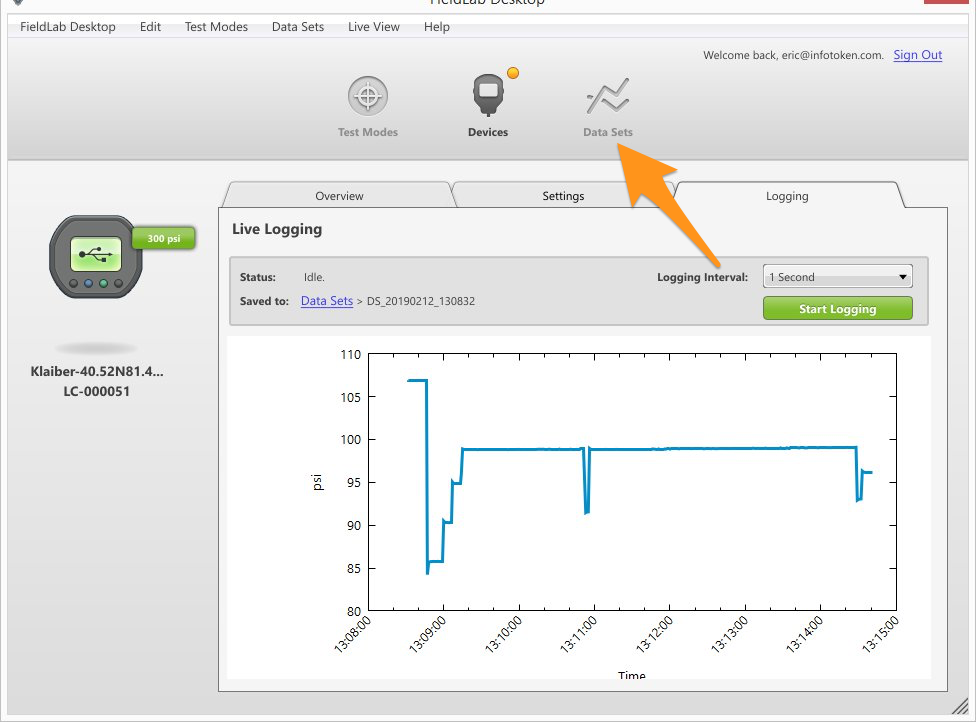Open the Test Modes menu
Viewport: 976px width, 722px height.
(x=216, y=27)
